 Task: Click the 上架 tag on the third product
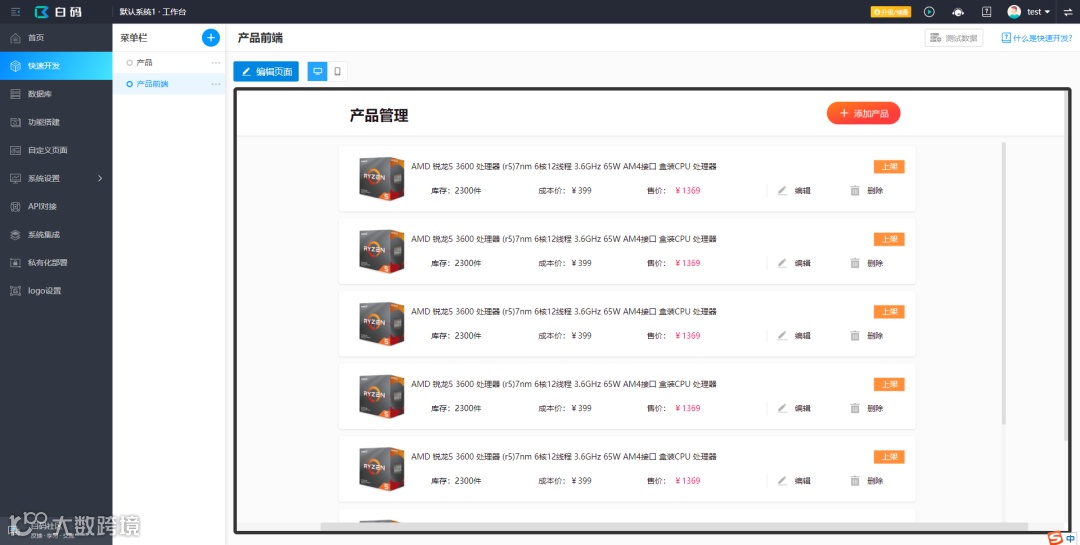(x=889, y=311)
